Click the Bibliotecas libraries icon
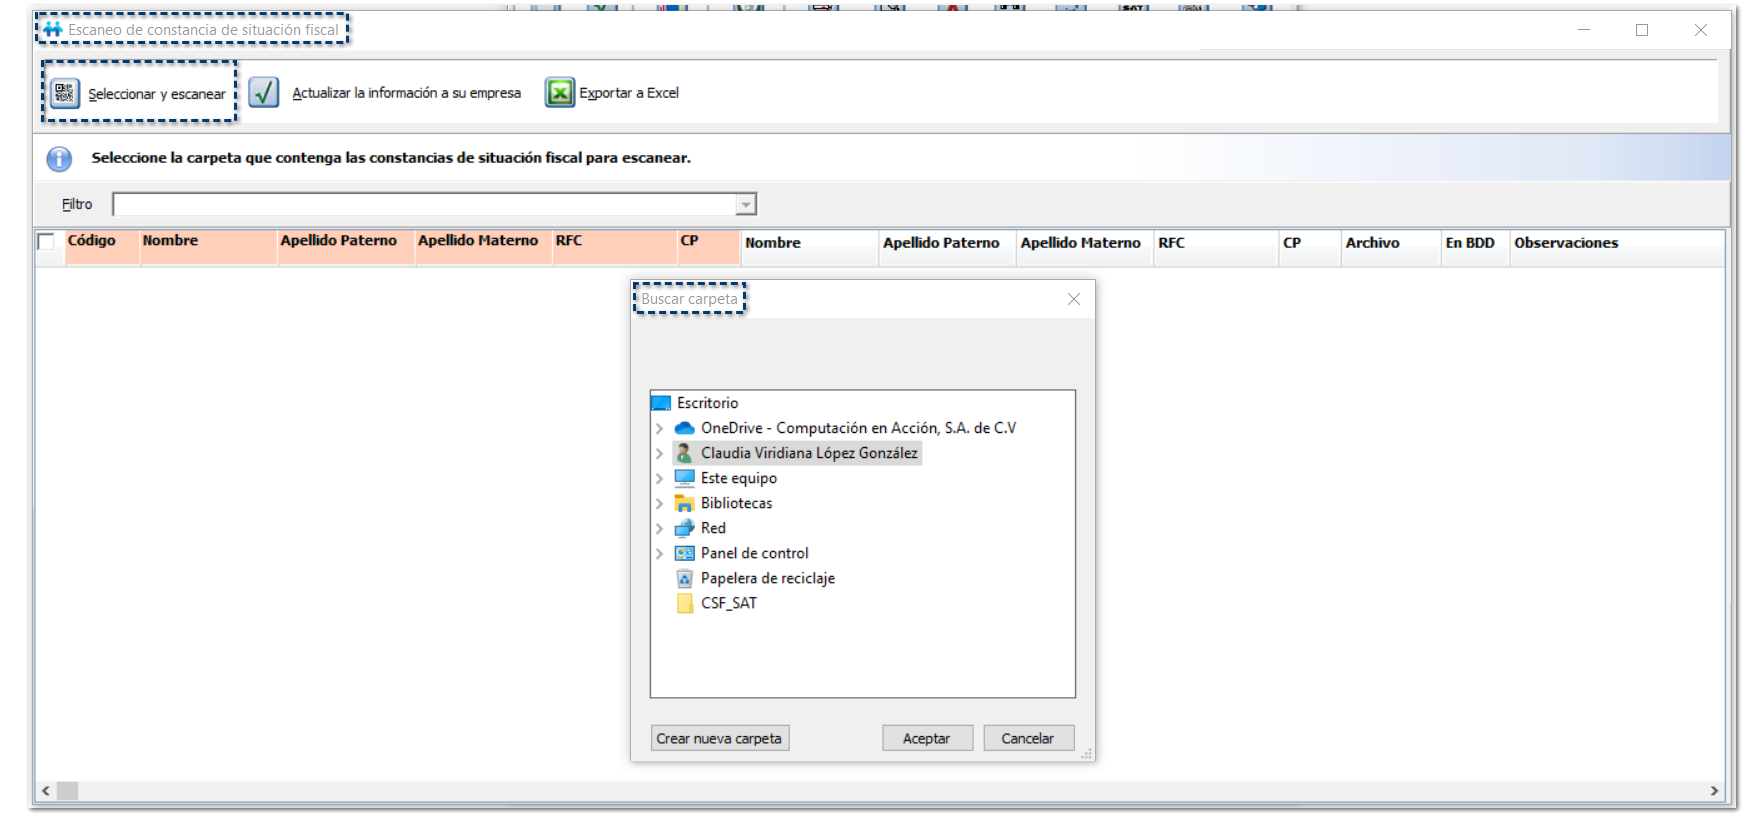 685,503
